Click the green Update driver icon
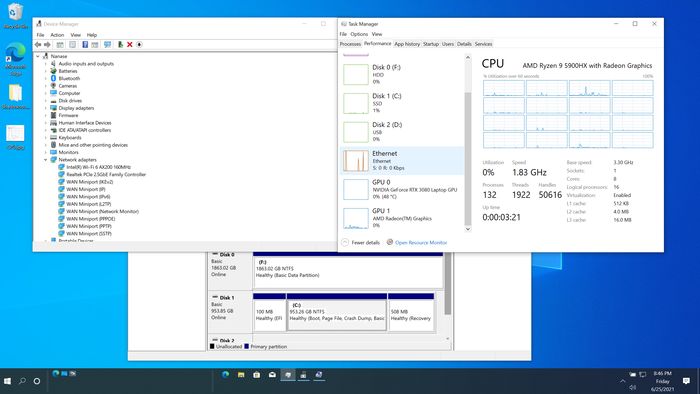The image size is (700, 394). pyautogui.click(x=120, y=45)
